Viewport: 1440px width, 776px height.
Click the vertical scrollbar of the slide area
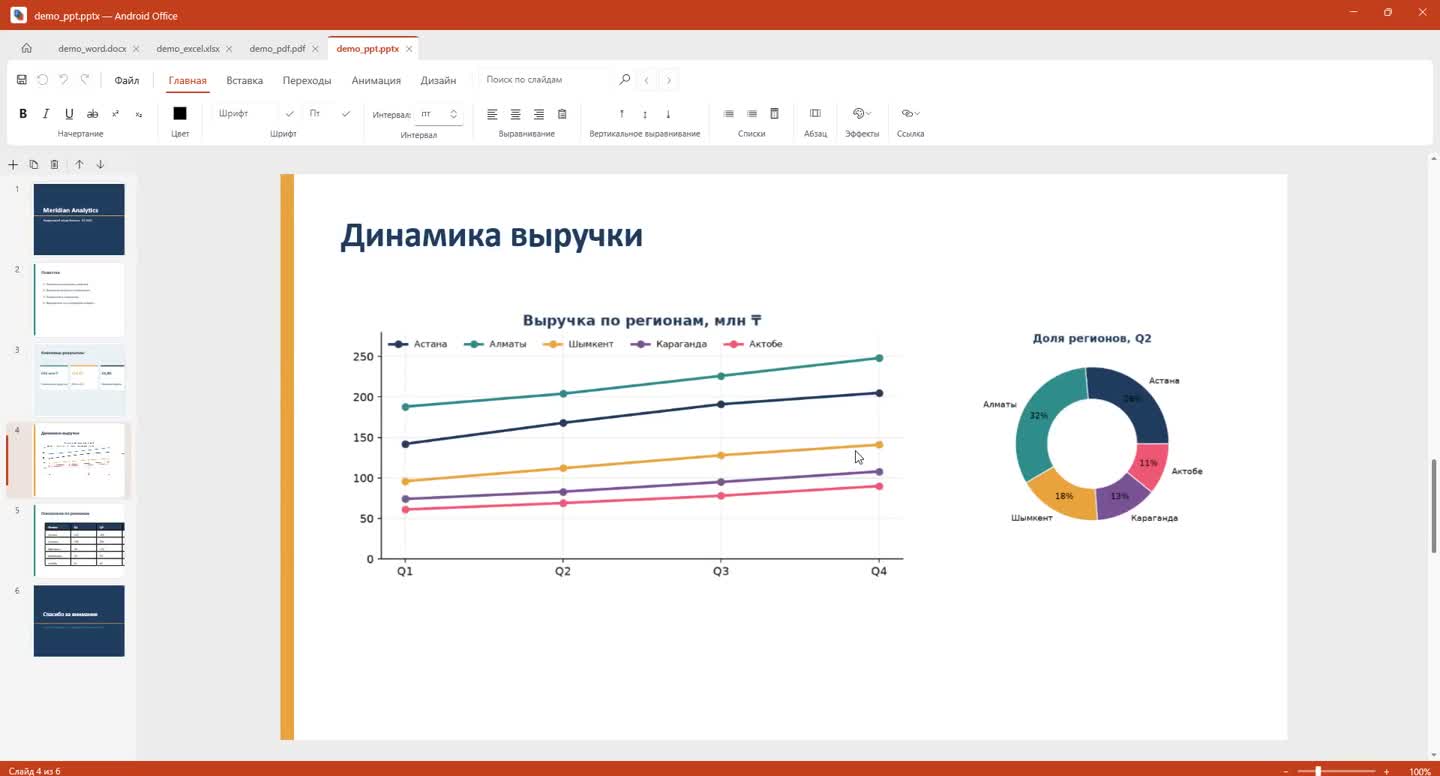click(1434, 506)
